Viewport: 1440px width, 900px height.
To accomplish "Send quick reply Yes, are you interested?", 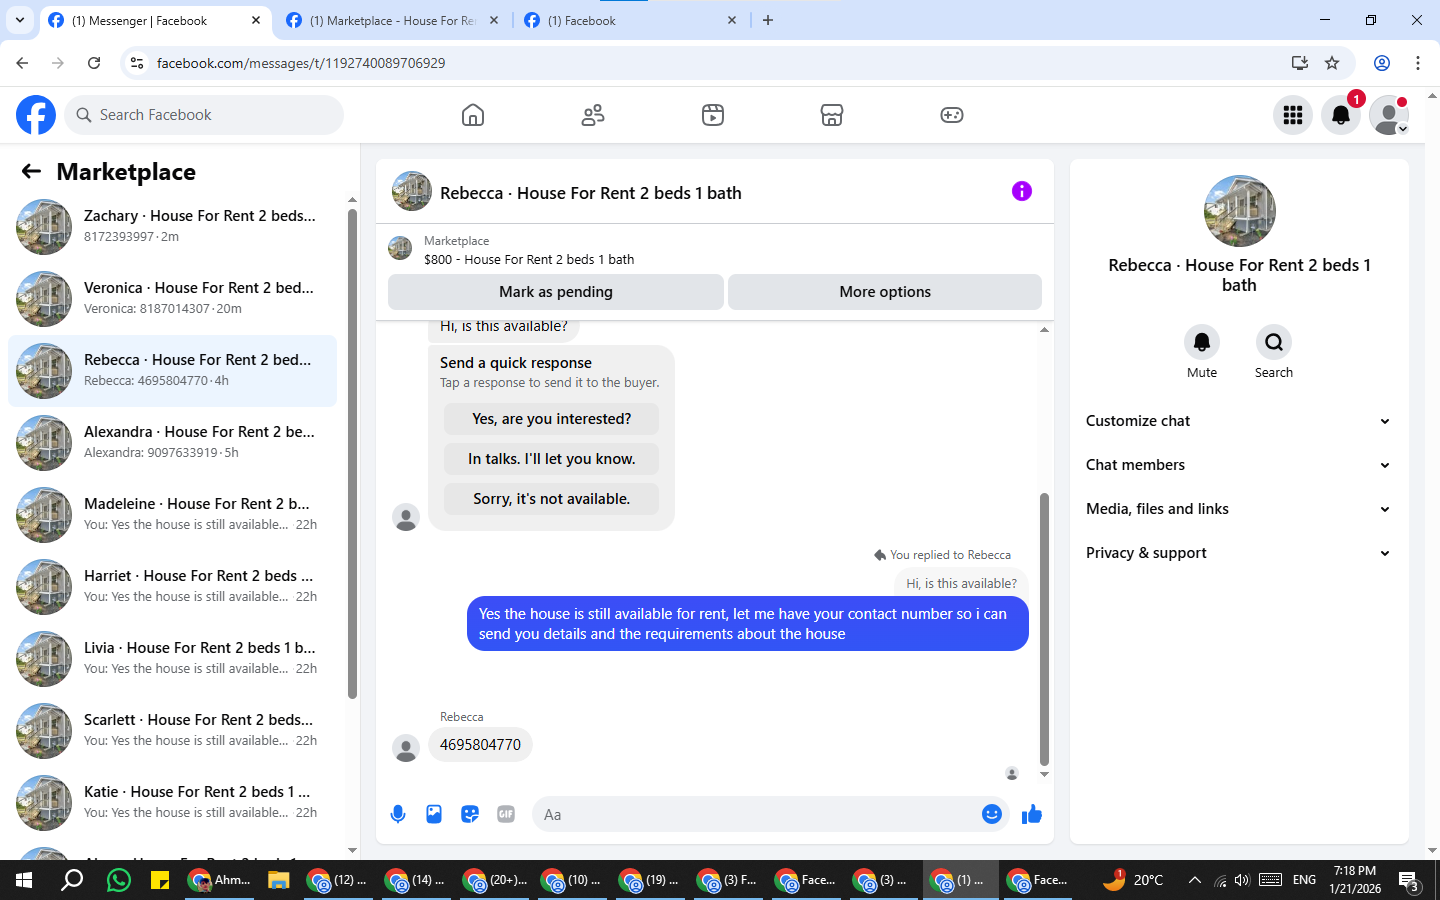I will 552,419.
